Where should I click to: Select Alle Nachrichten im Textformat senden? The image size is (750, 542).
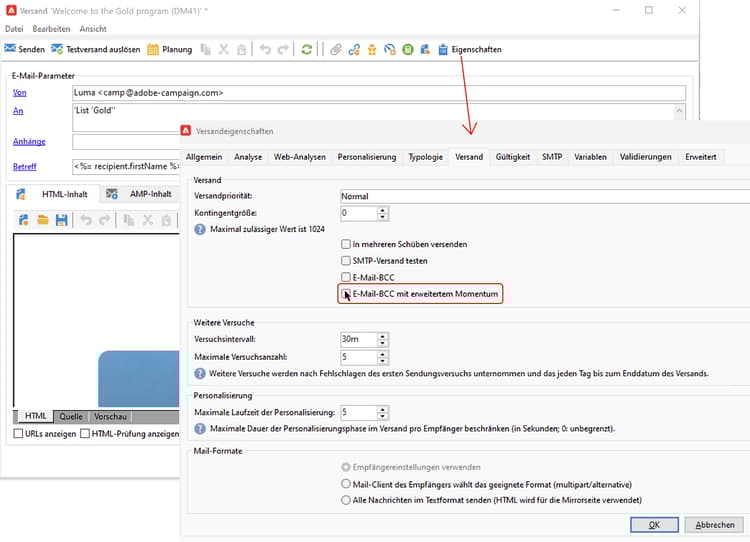pyautogui.click(x=346, y=500)
